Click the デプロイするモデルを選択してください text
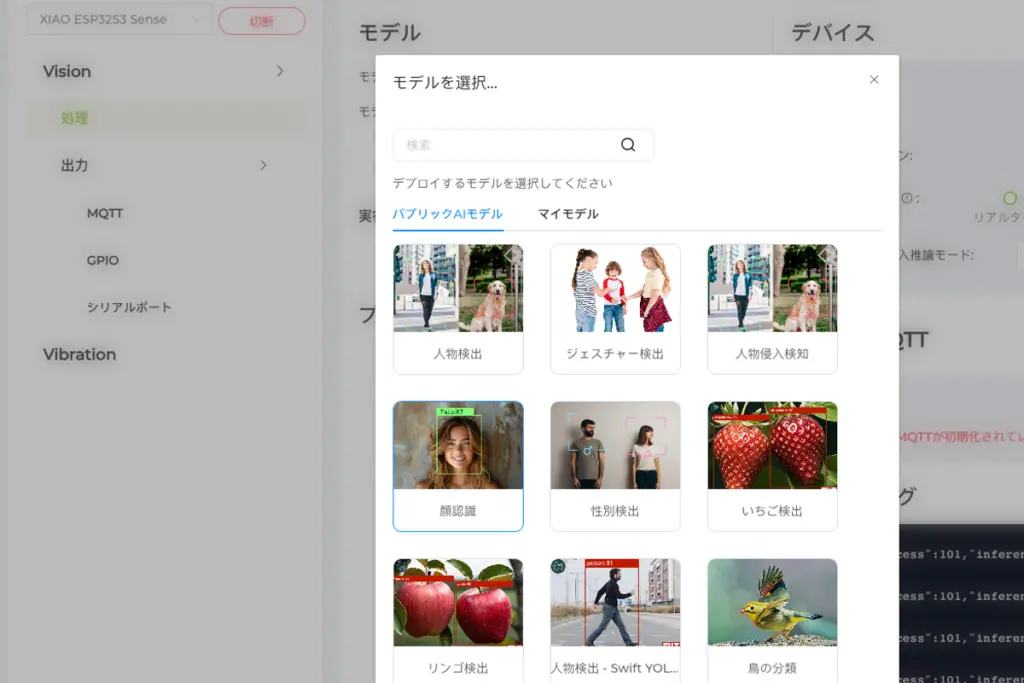Viewport: 1024px width, 683px height. (x=502, y=183)
